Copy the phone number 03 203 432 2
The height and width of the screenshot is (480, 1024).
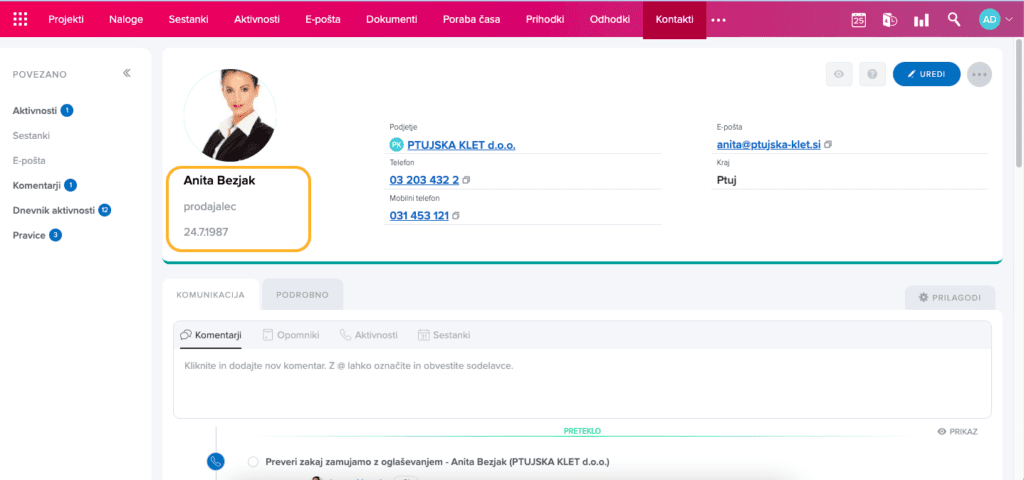(467, 180)
